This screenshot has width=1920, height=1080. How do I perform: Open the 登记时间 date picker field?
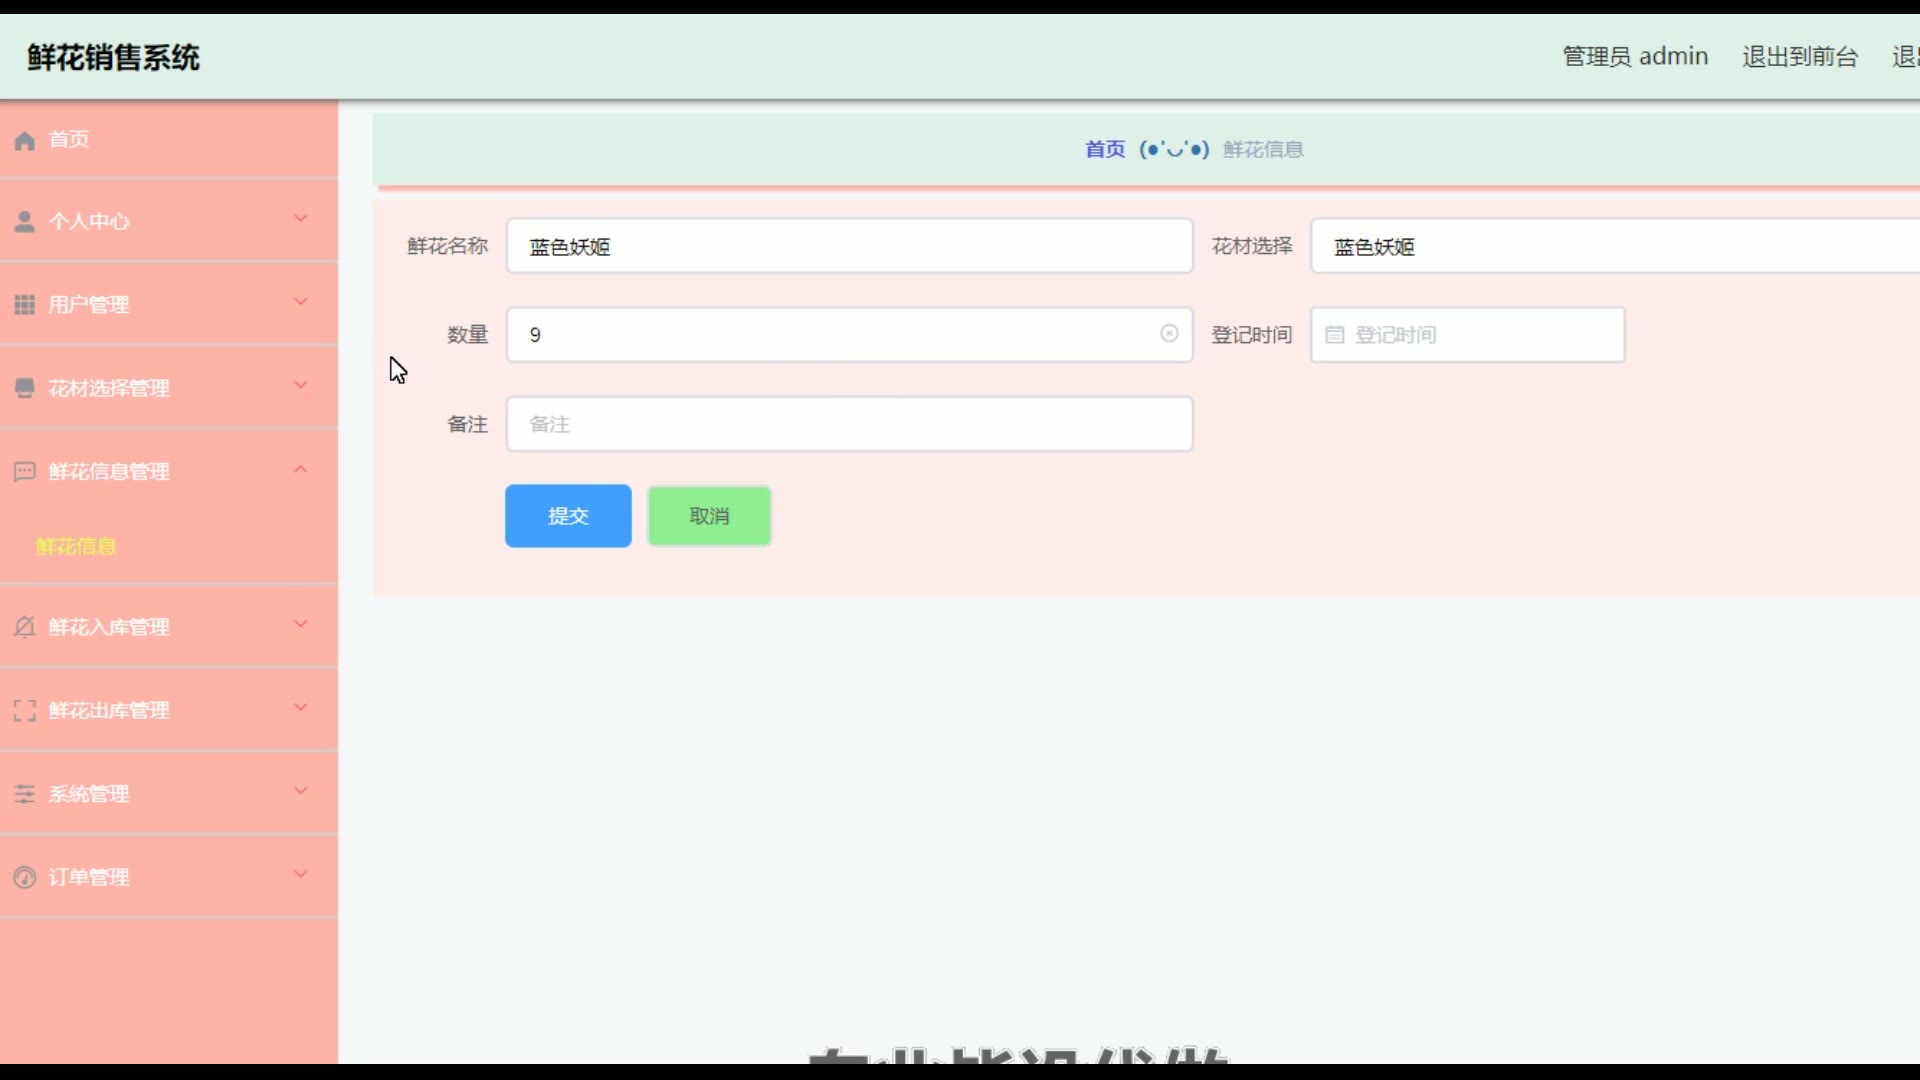[x=1467, y=335]
